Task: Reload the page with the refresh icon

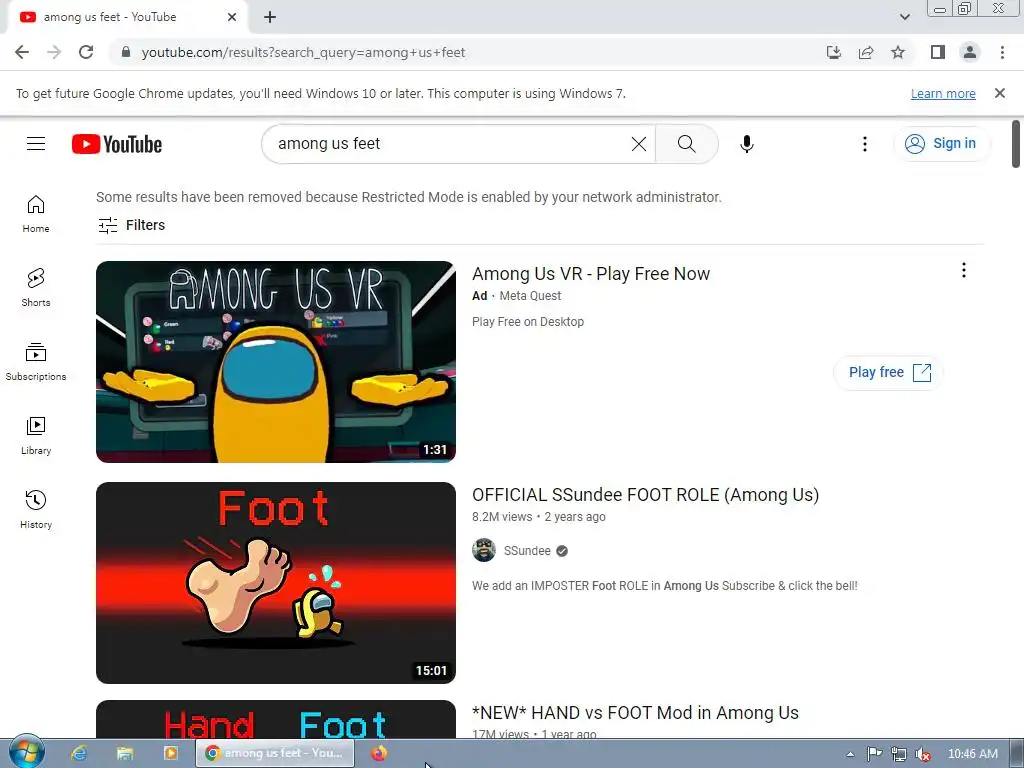Action: click(86, 52)
